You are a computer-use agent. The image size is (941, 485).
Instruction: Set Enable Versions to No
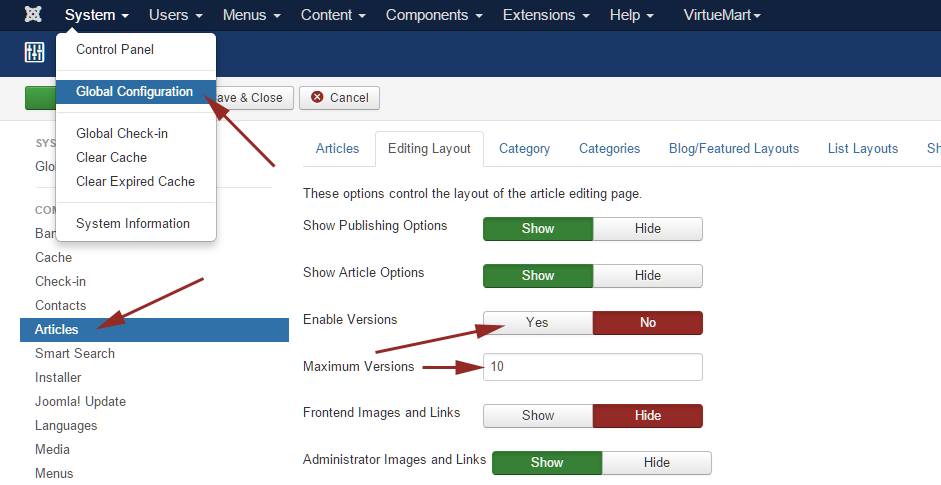[648, 322]
